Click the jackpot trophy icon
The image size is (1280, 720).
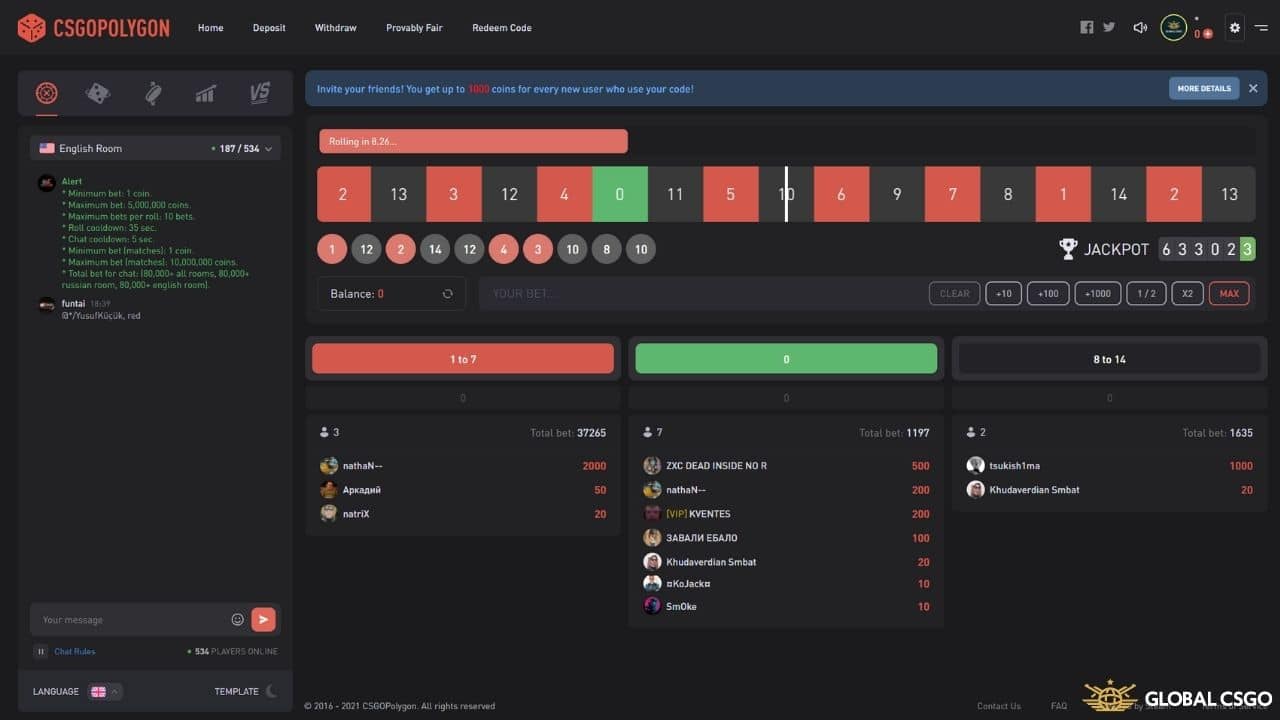coord(1068,249)
